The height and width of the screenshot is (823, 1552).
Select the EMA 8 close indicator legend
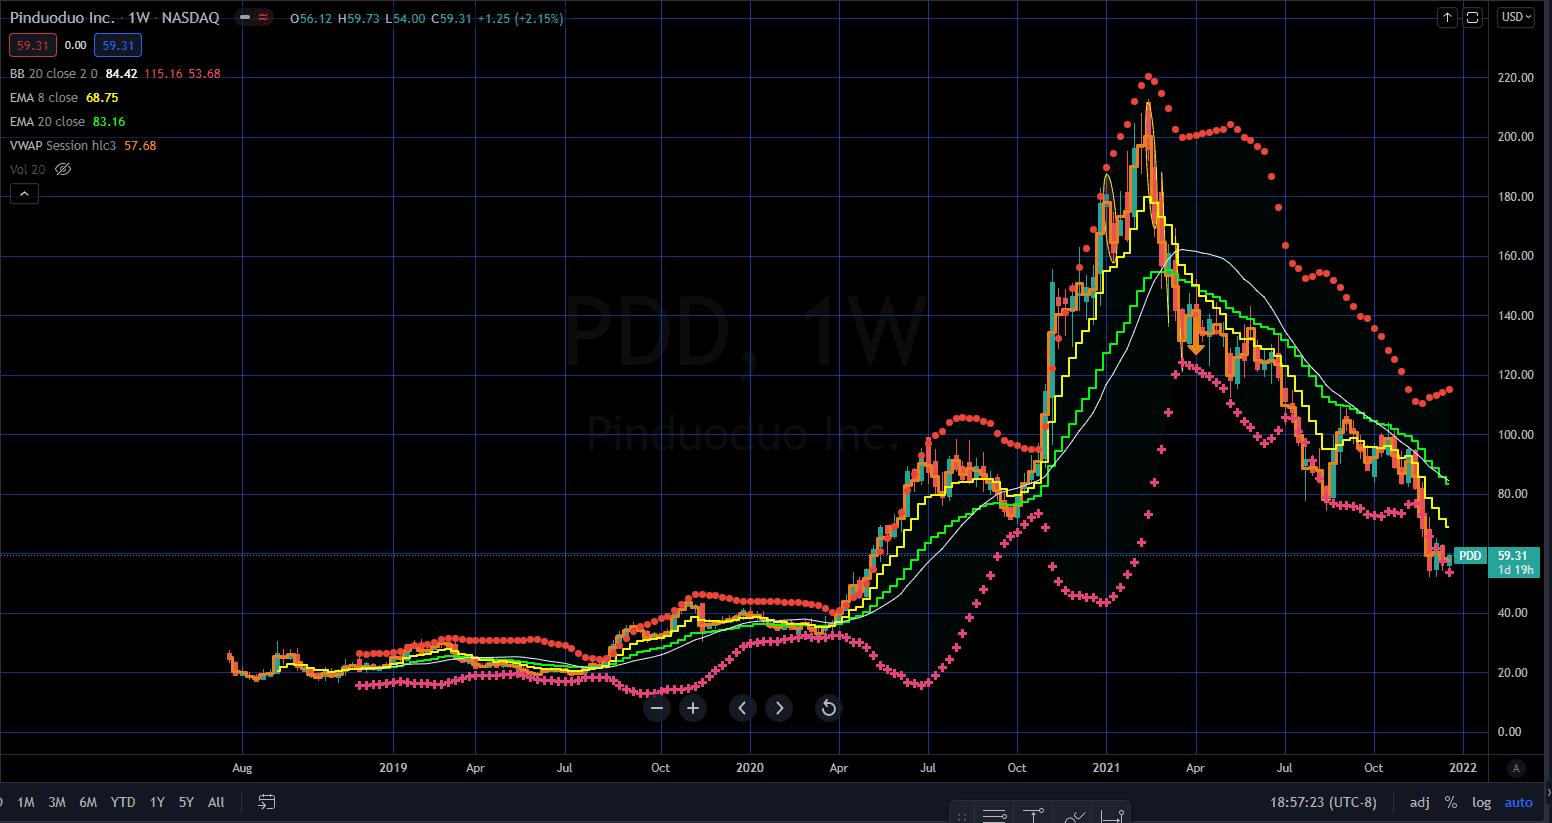pos(44,98)
